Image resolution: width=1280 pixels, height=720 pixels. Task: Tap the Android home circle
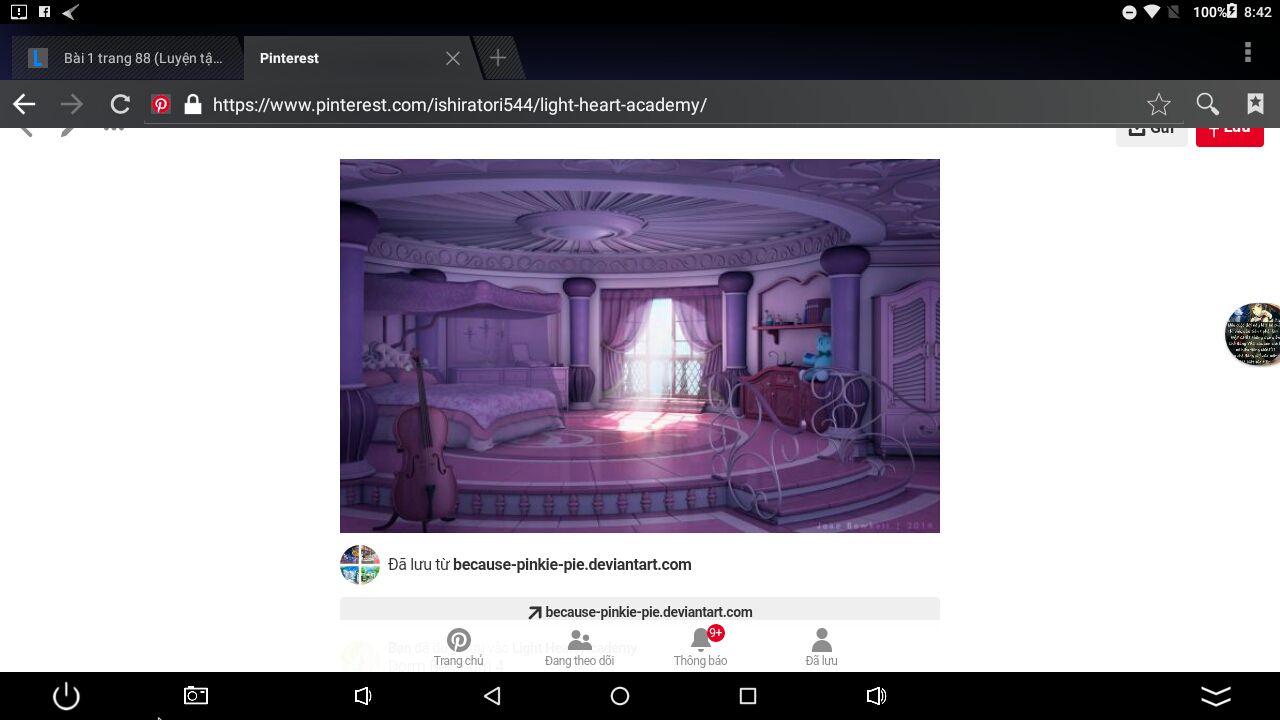620,696
